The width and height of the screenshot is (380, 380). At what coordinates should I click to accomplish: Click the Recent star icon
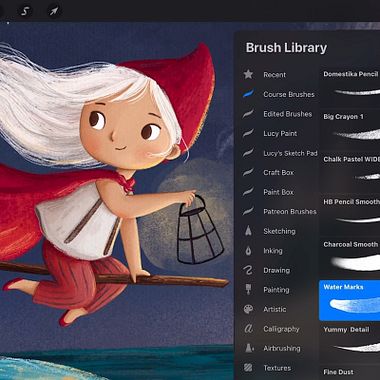[248, 74]
